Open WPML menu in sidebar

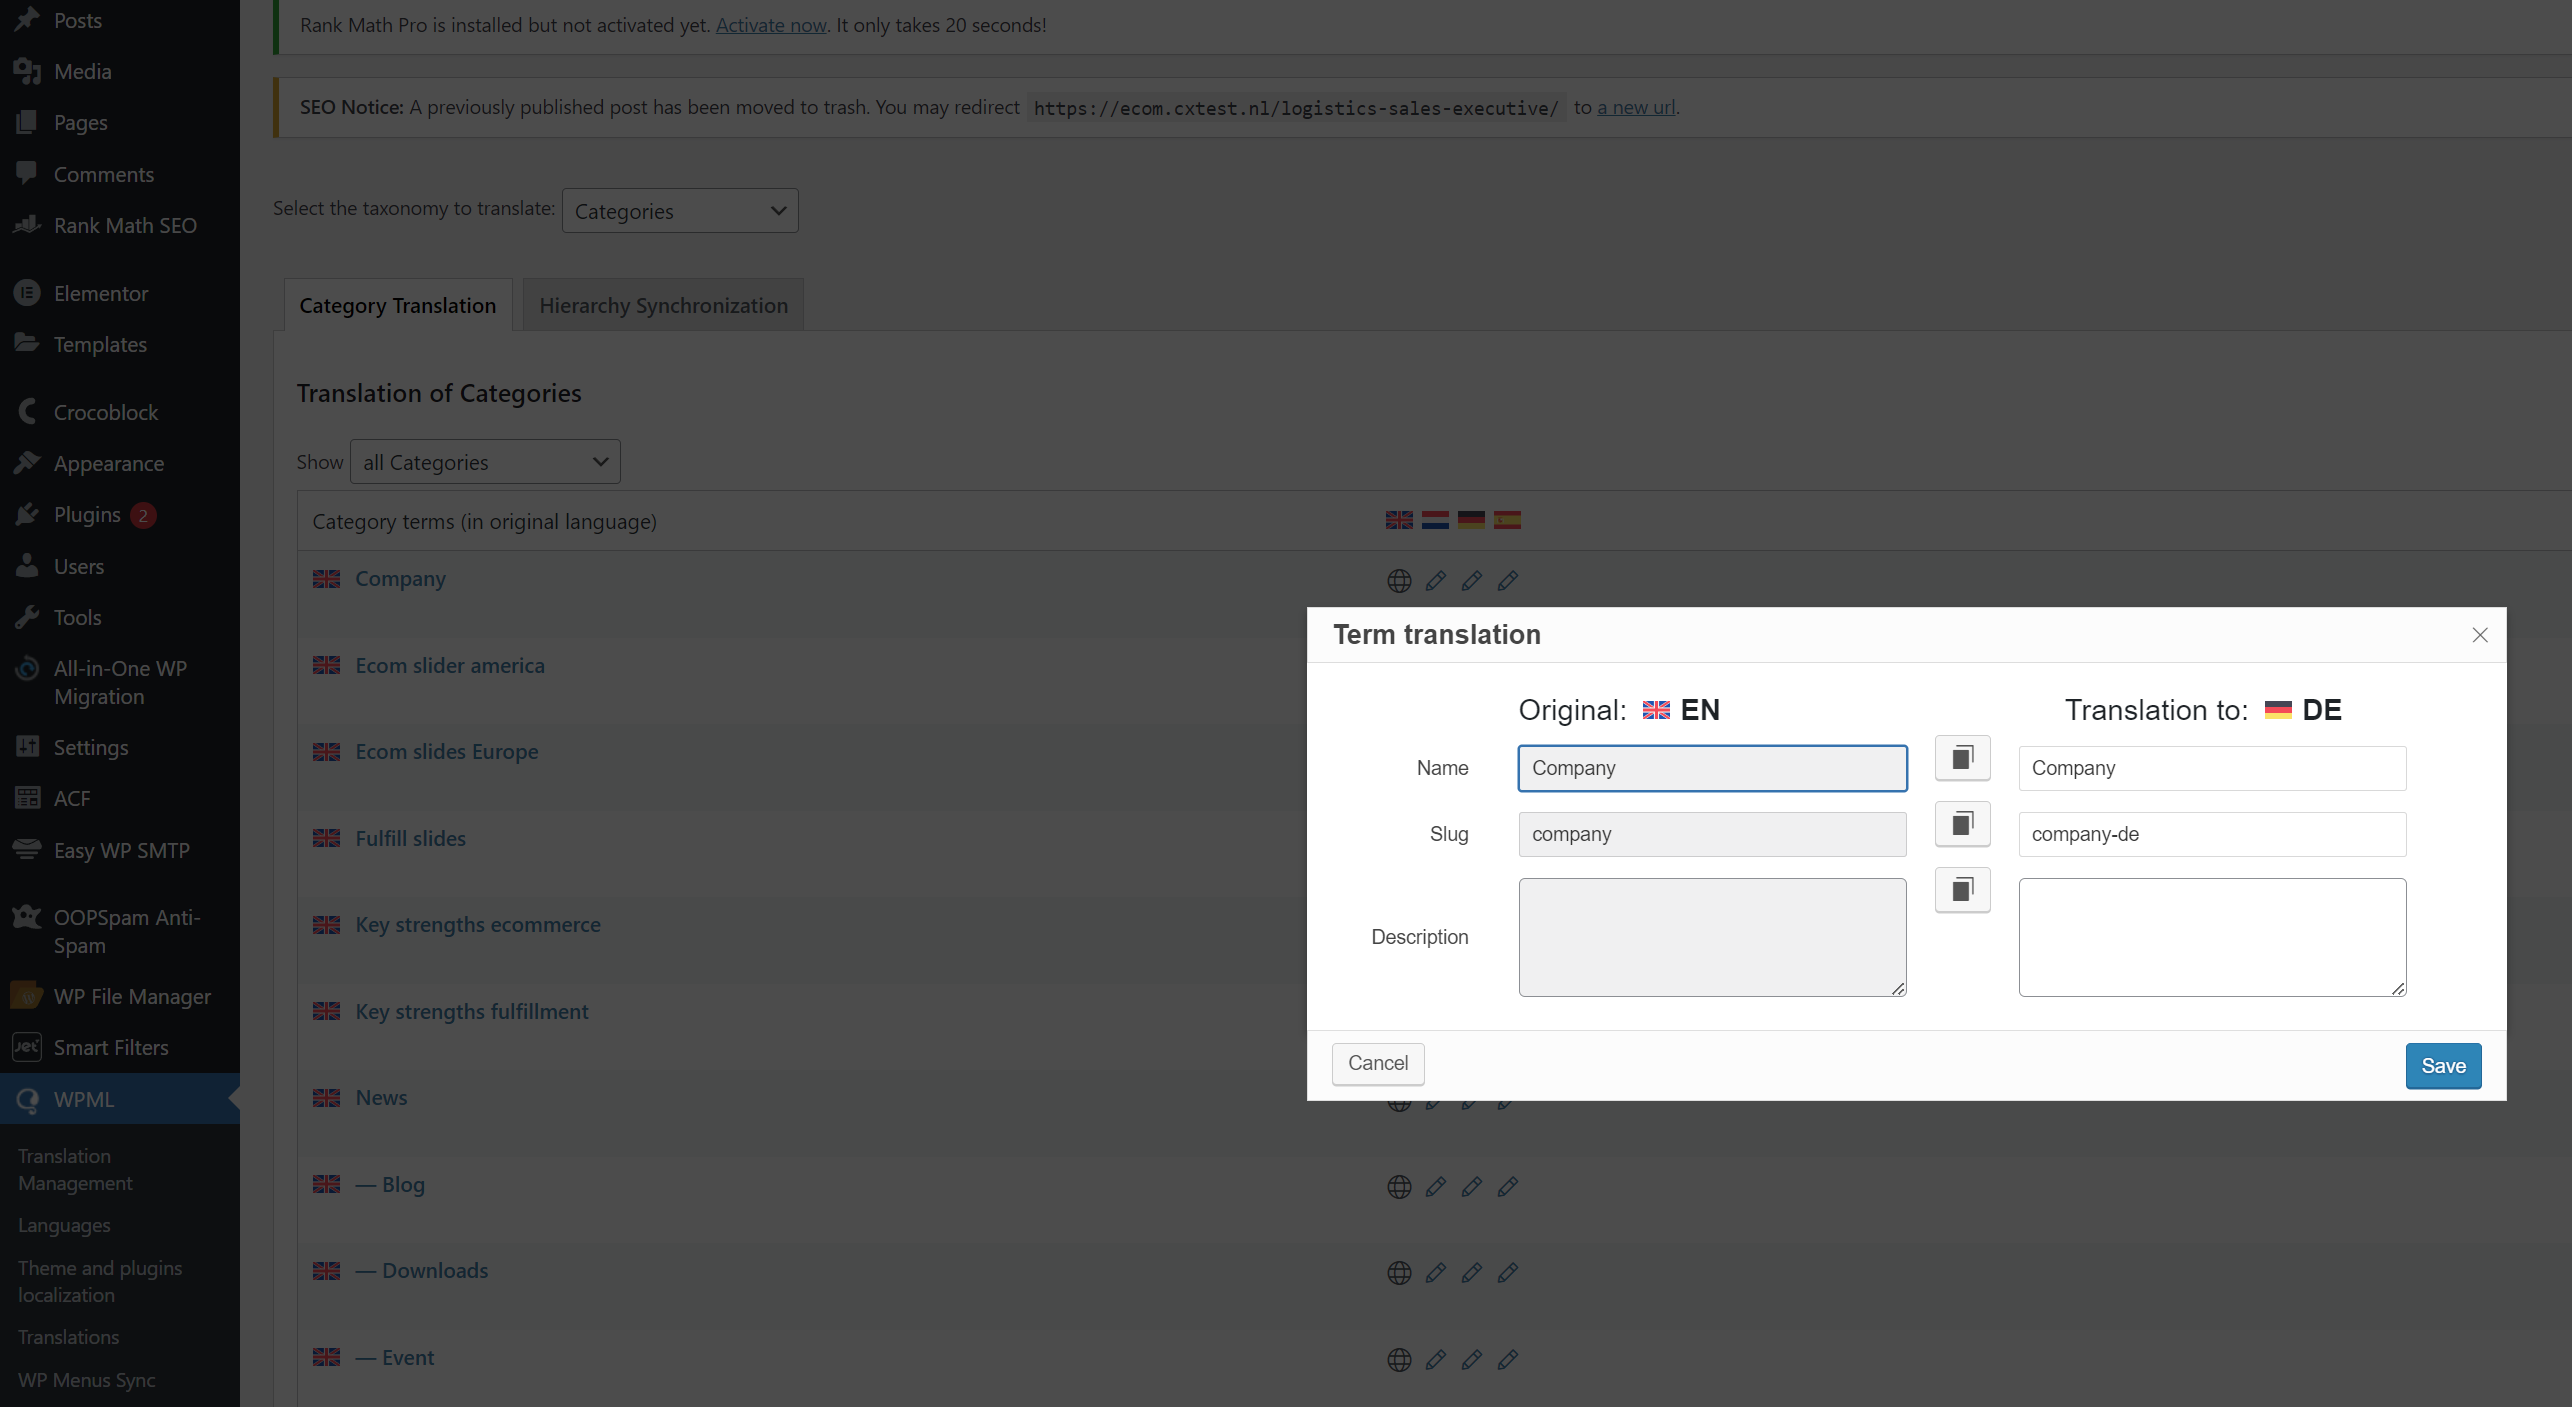84,1099
